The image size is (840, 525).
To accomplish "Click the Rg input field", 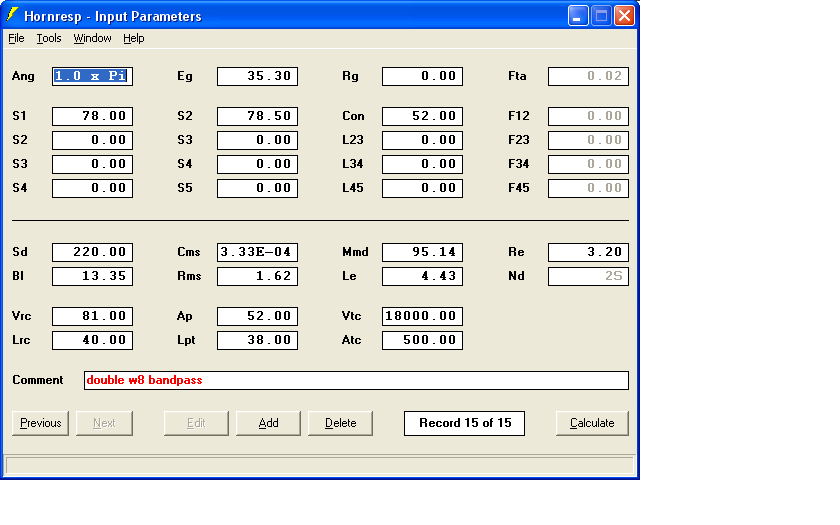I will tap(422, 76).
